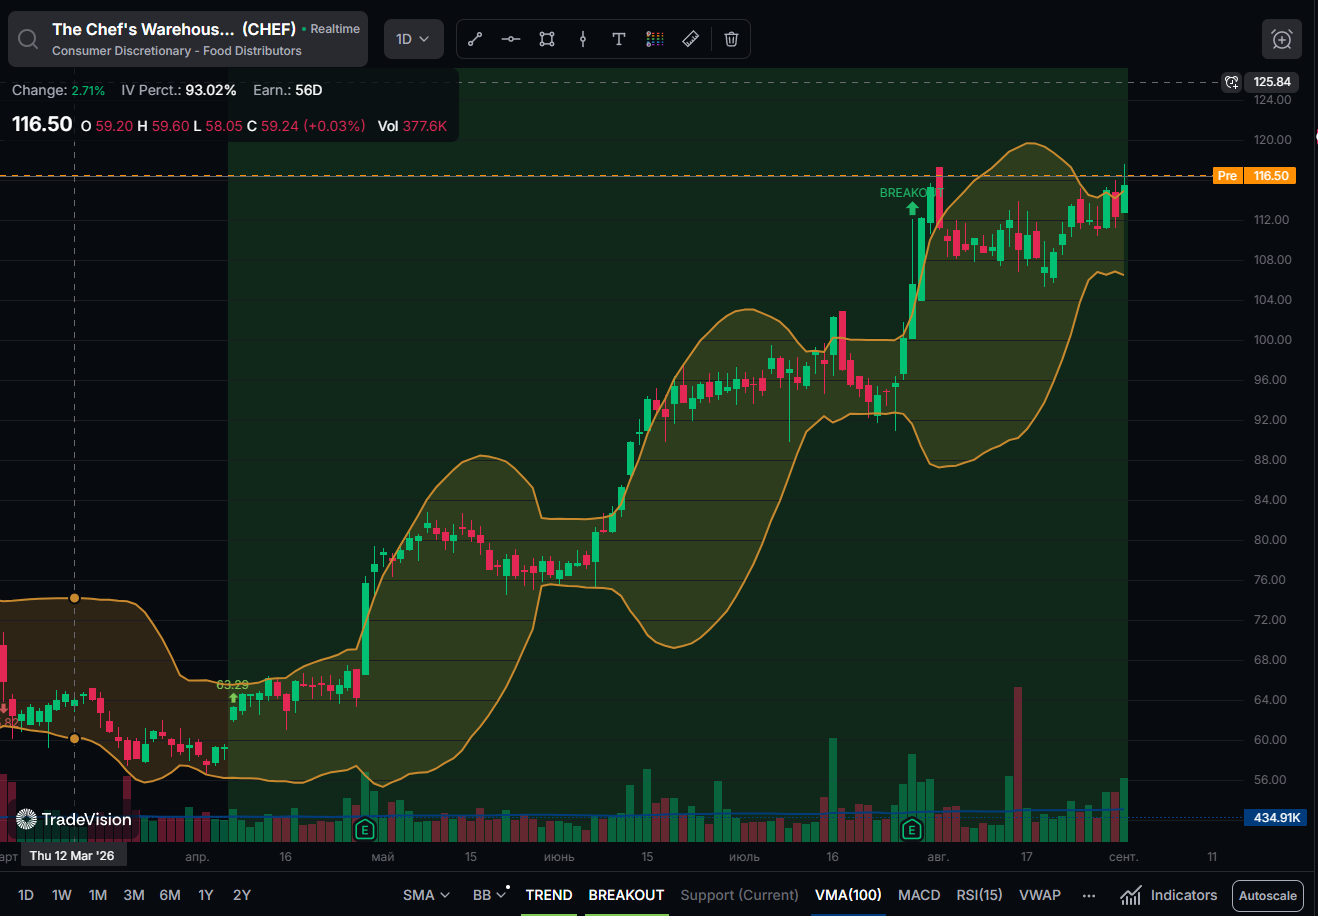Select the ruler measure tool
Screen dimensions: 1318x916
tap(690, 39)
